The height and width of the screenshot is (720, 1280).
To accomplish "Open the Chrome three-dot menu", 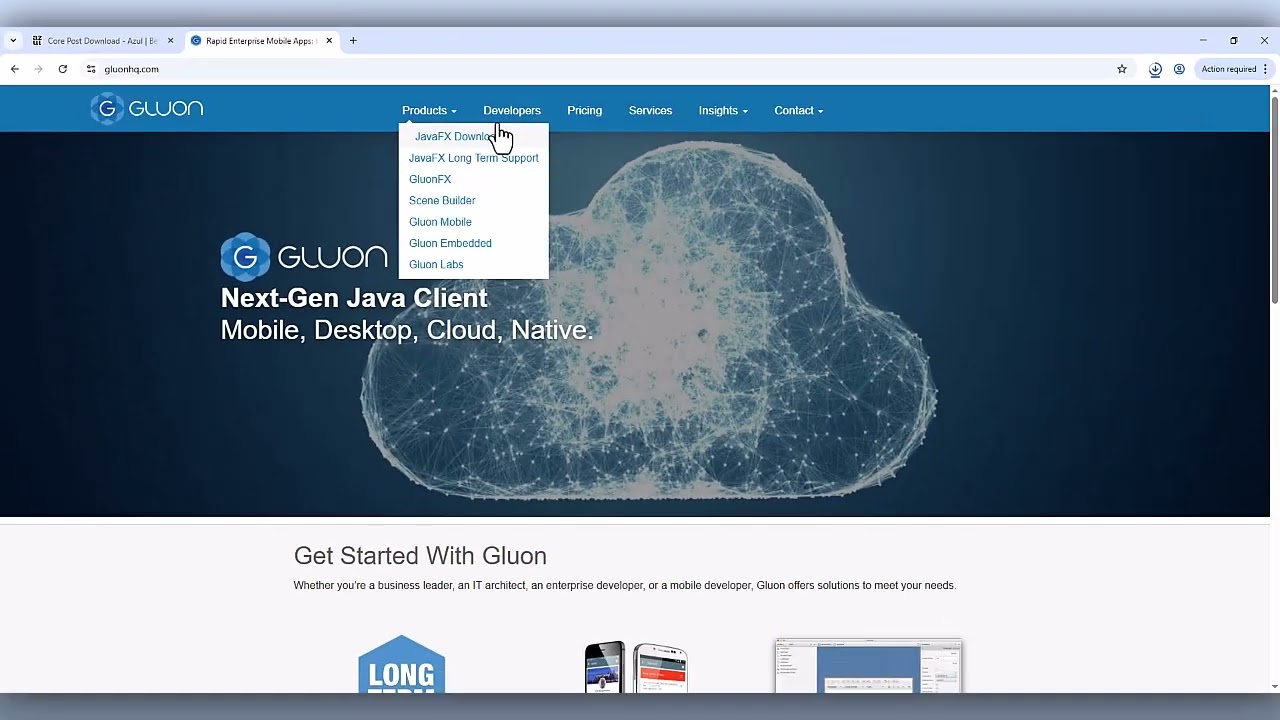I will coord(1265,69).
